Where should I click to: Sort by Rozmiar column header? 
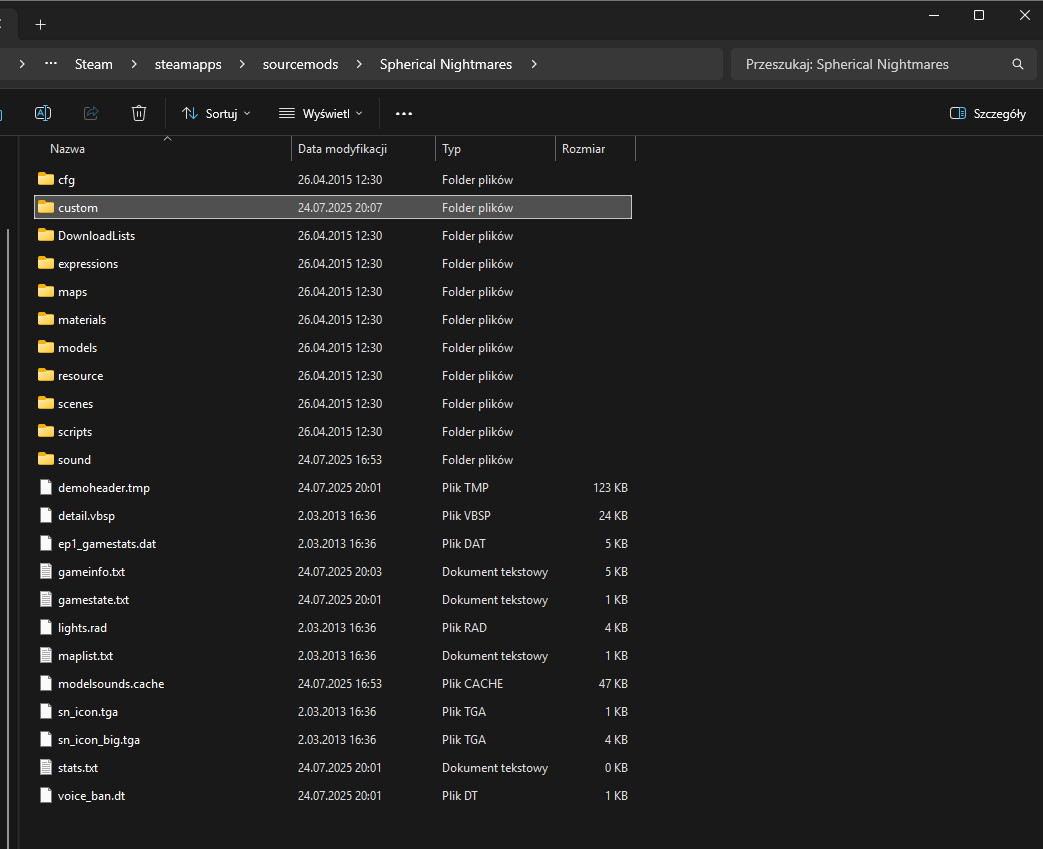click(583, 149)
